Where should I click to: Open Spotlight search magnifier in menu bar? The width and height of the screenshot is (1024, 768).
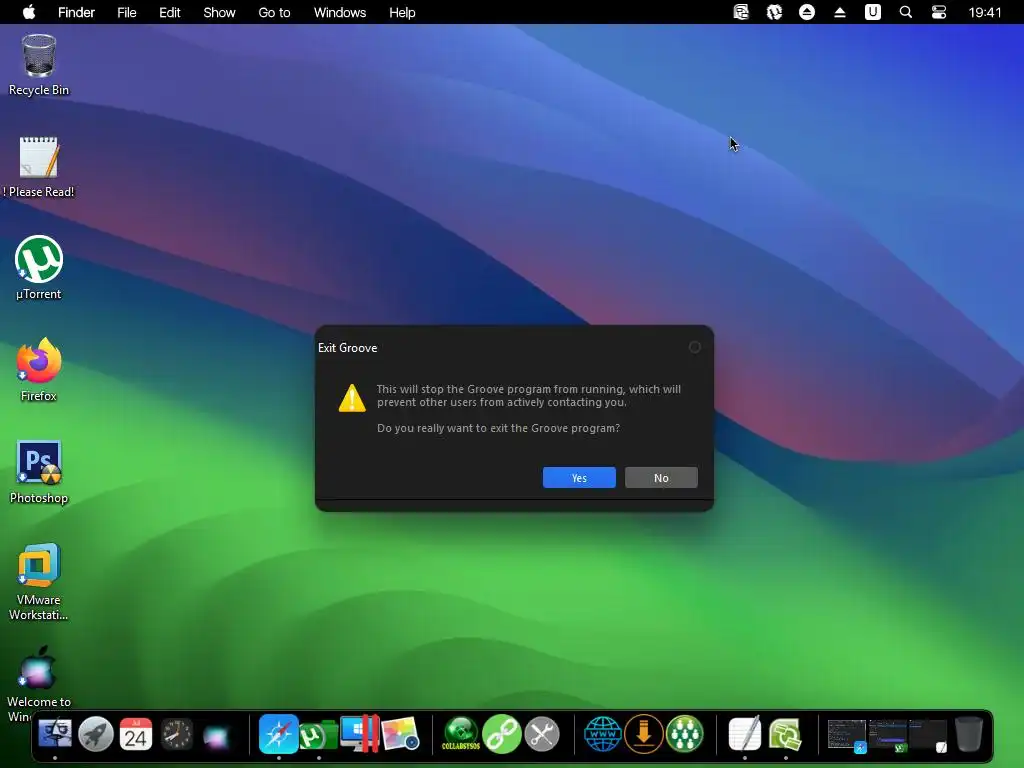pos(906,12)
